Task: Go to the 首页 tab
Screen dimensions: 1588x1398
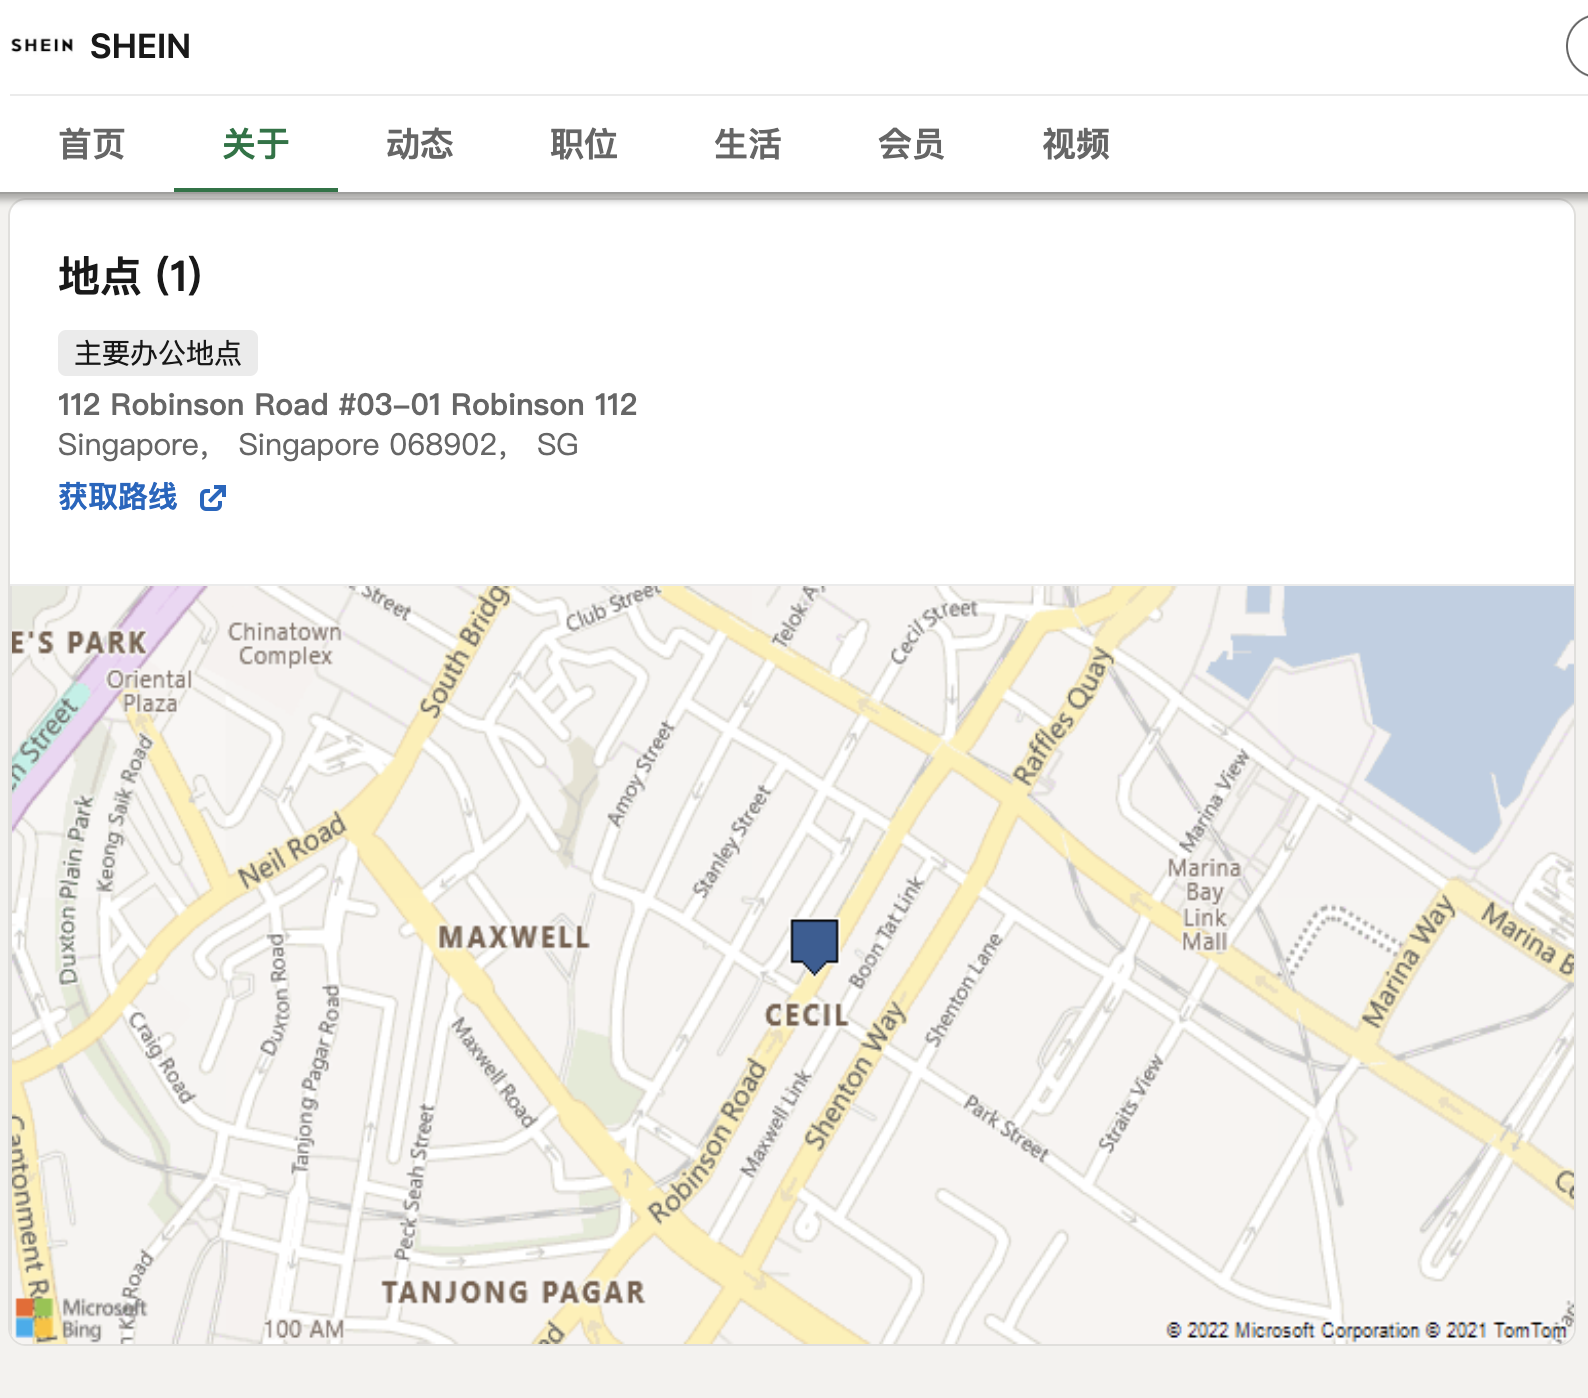Action: [92, 145]
